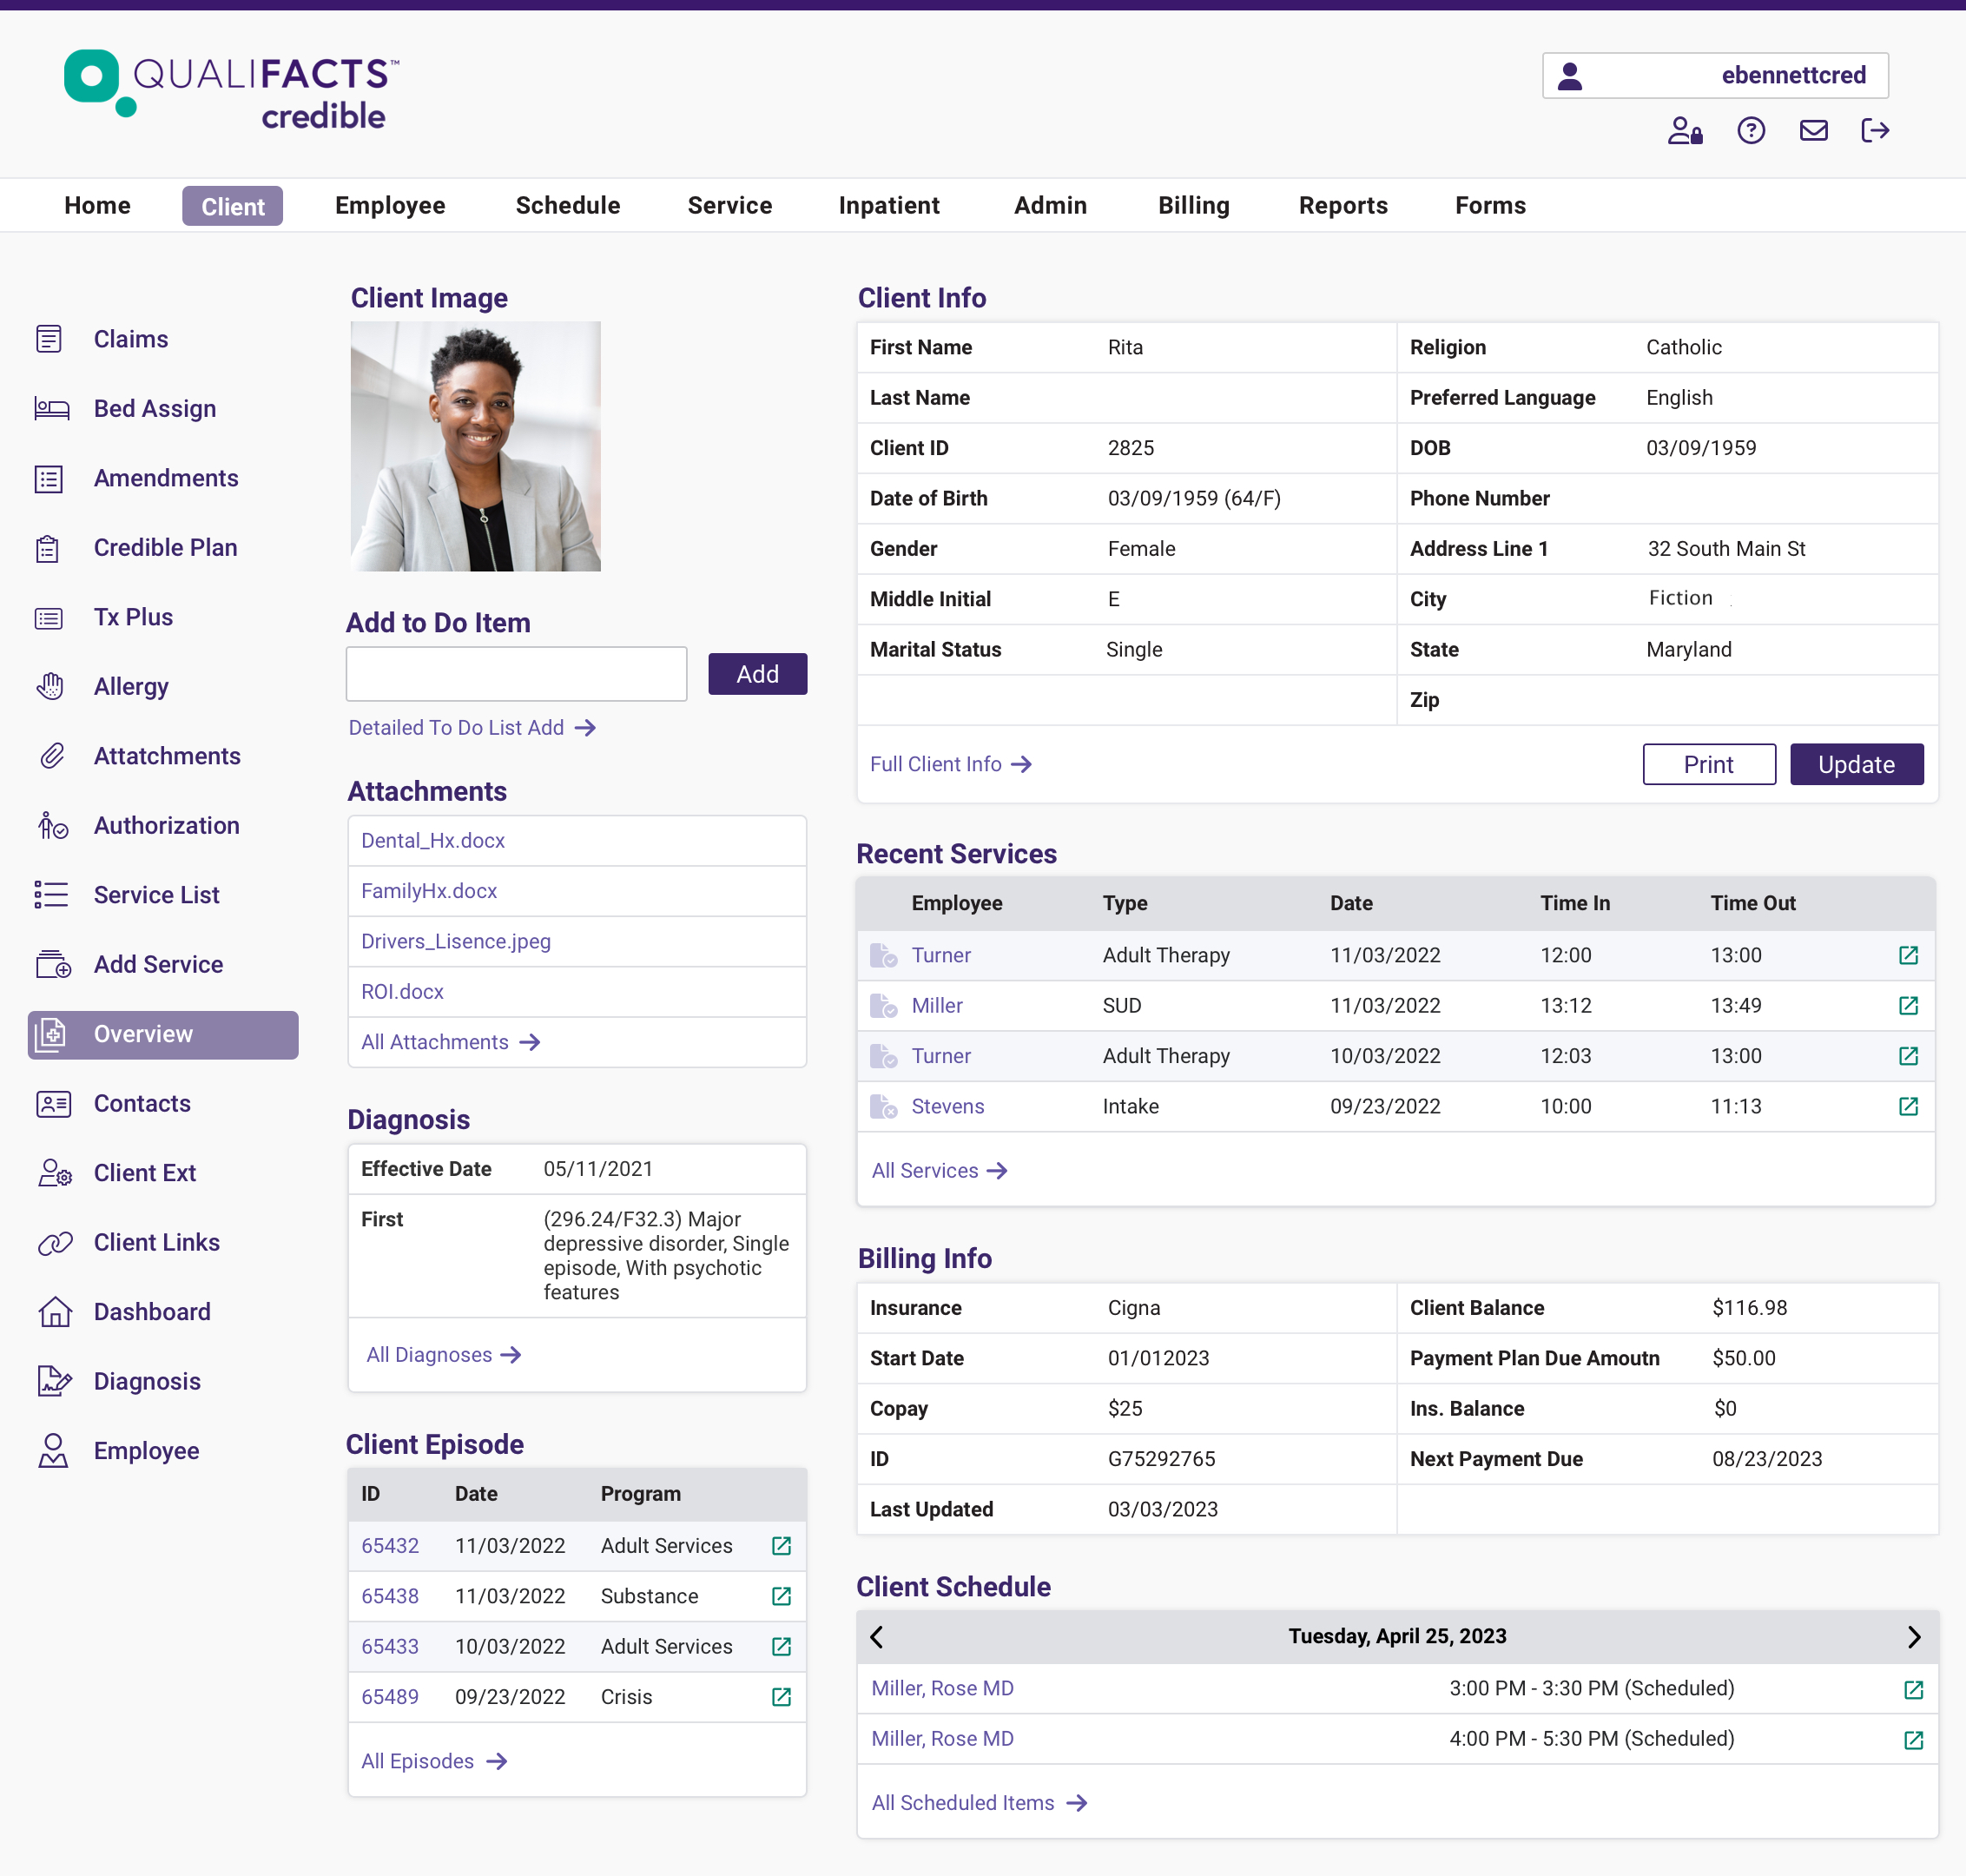Open help via the question mark icon
Viewport: 1966px width, 1876px height.
click(1751, 130)
